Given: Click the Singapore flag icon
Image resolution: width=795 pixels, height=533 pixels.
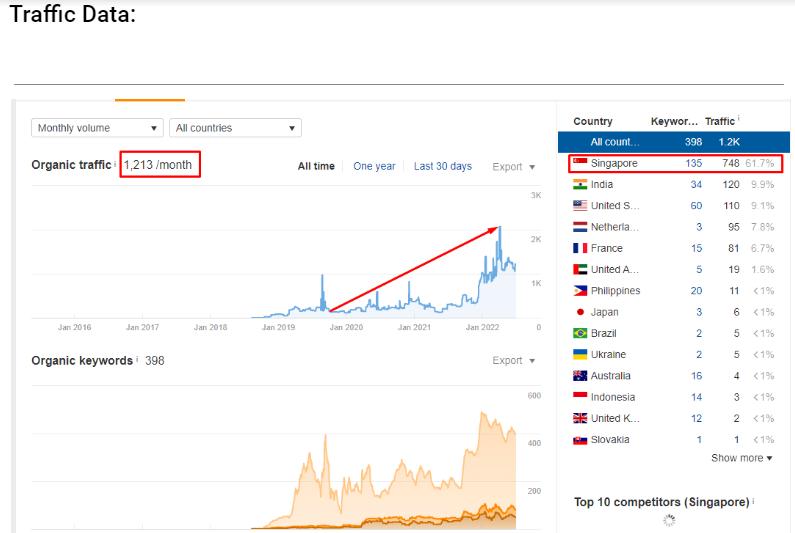Looking at the screenshot, I should click(x=580, y=163).
